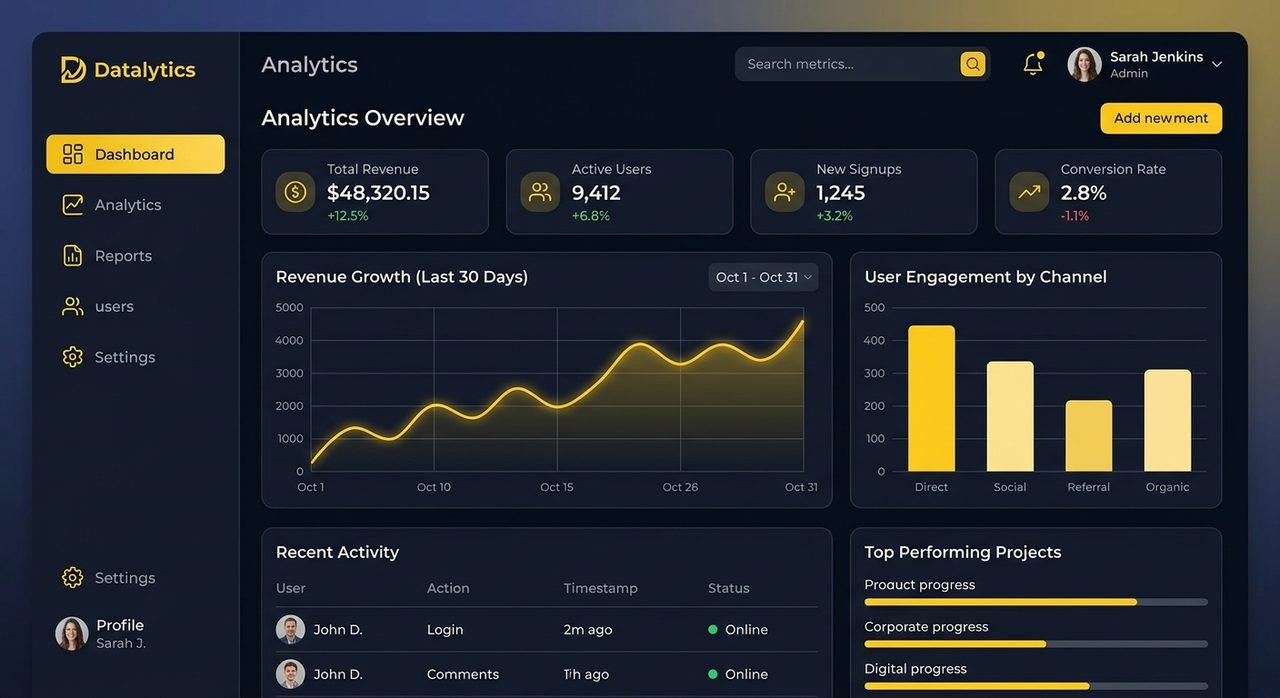
Task: Click the Active Users 9,412 value
Action: 596,193
